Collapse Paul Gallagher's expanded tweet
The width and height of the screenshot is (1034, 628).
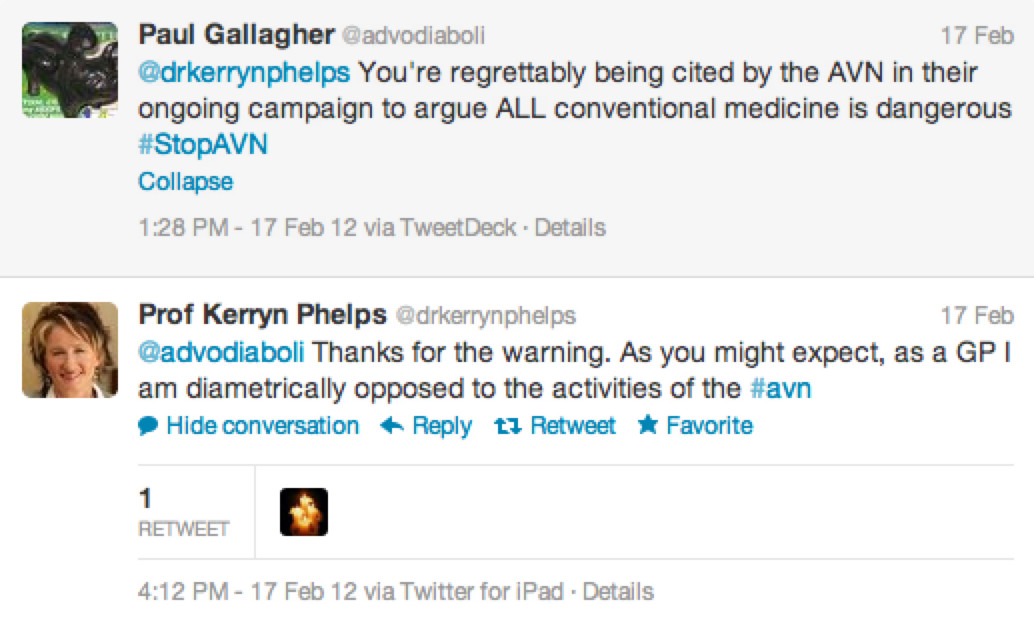pos(185,182)
